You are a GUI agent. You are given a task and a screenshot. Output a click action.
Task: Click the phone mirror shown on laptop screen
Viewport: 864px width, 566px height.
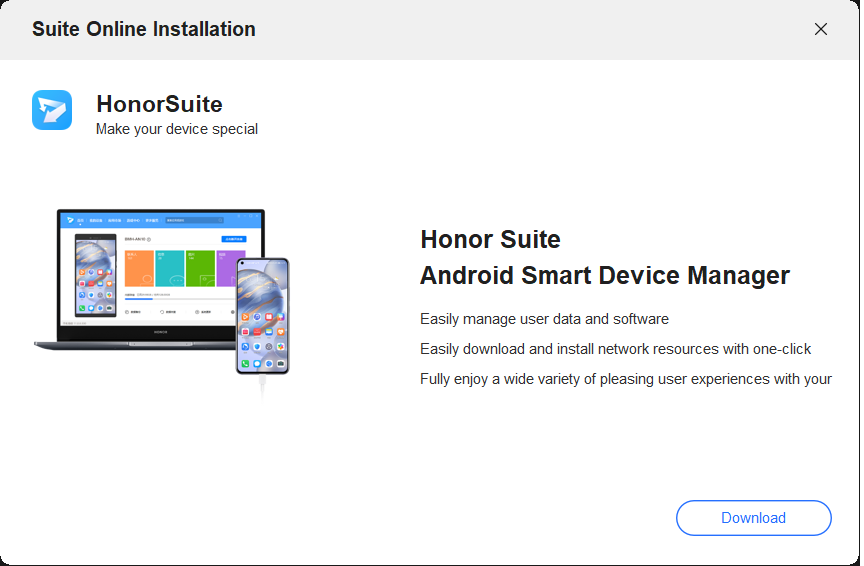coord(96,276)
